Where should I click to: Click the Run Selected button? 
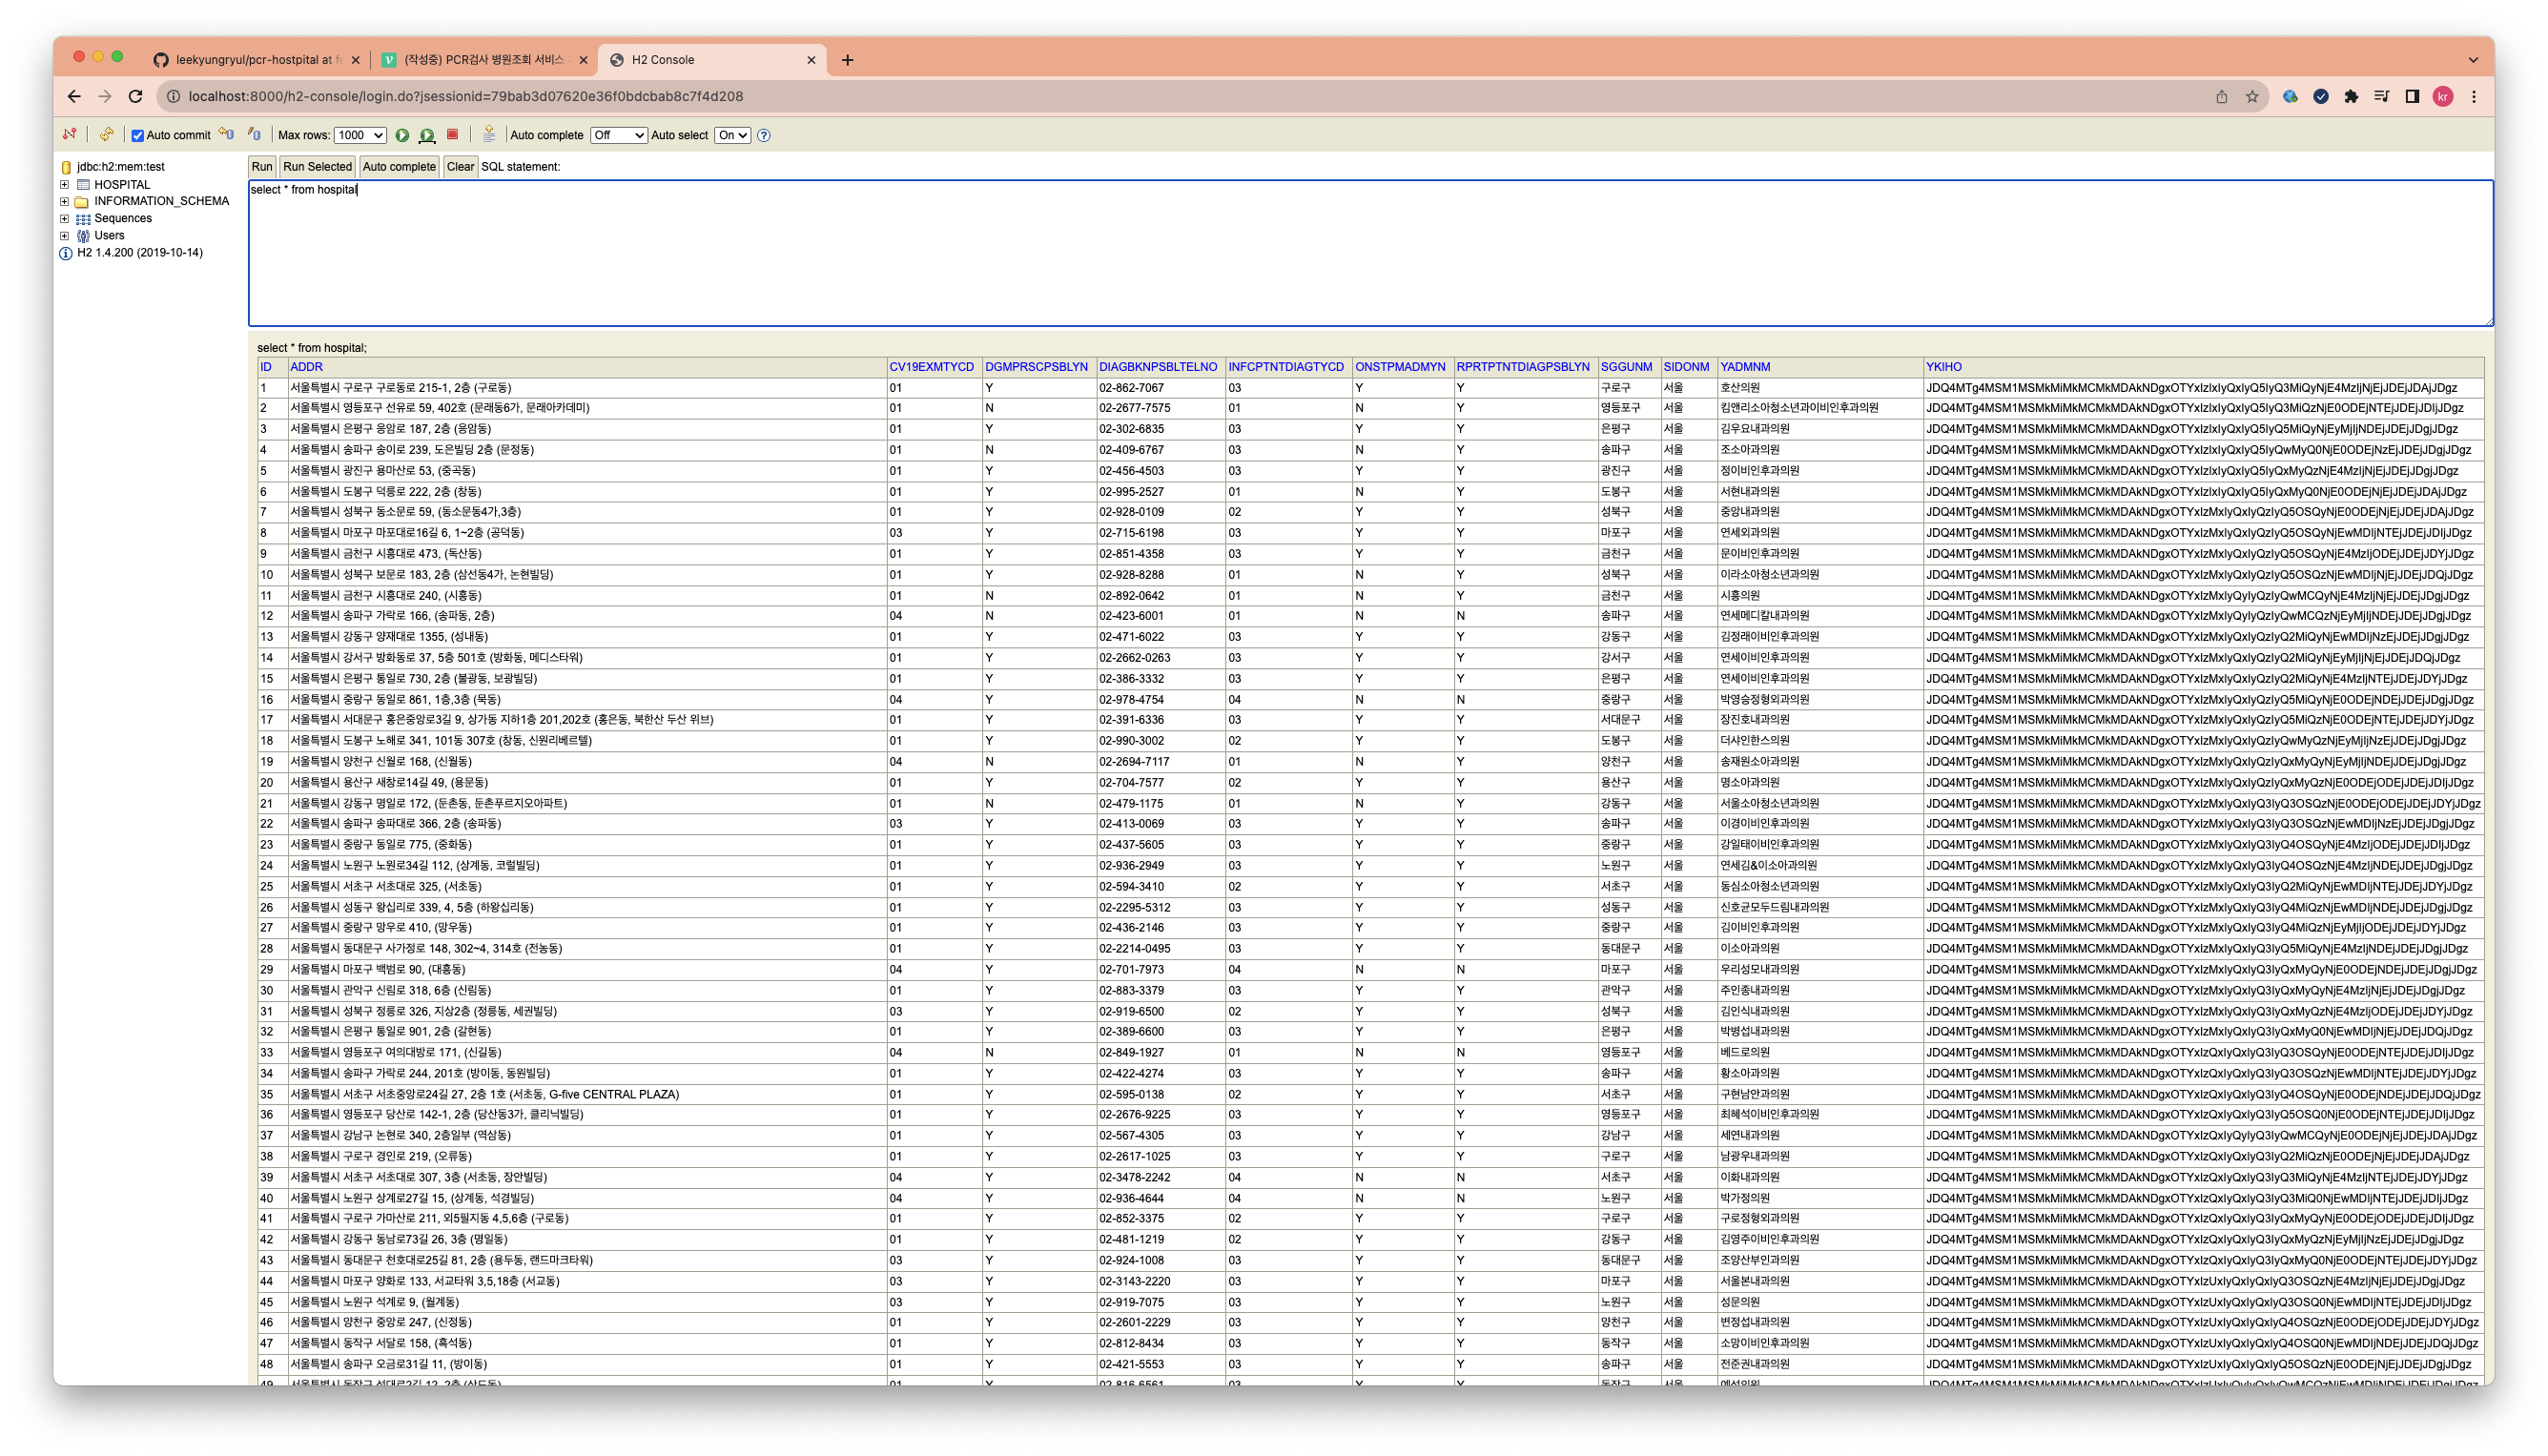tap(317, 167)
